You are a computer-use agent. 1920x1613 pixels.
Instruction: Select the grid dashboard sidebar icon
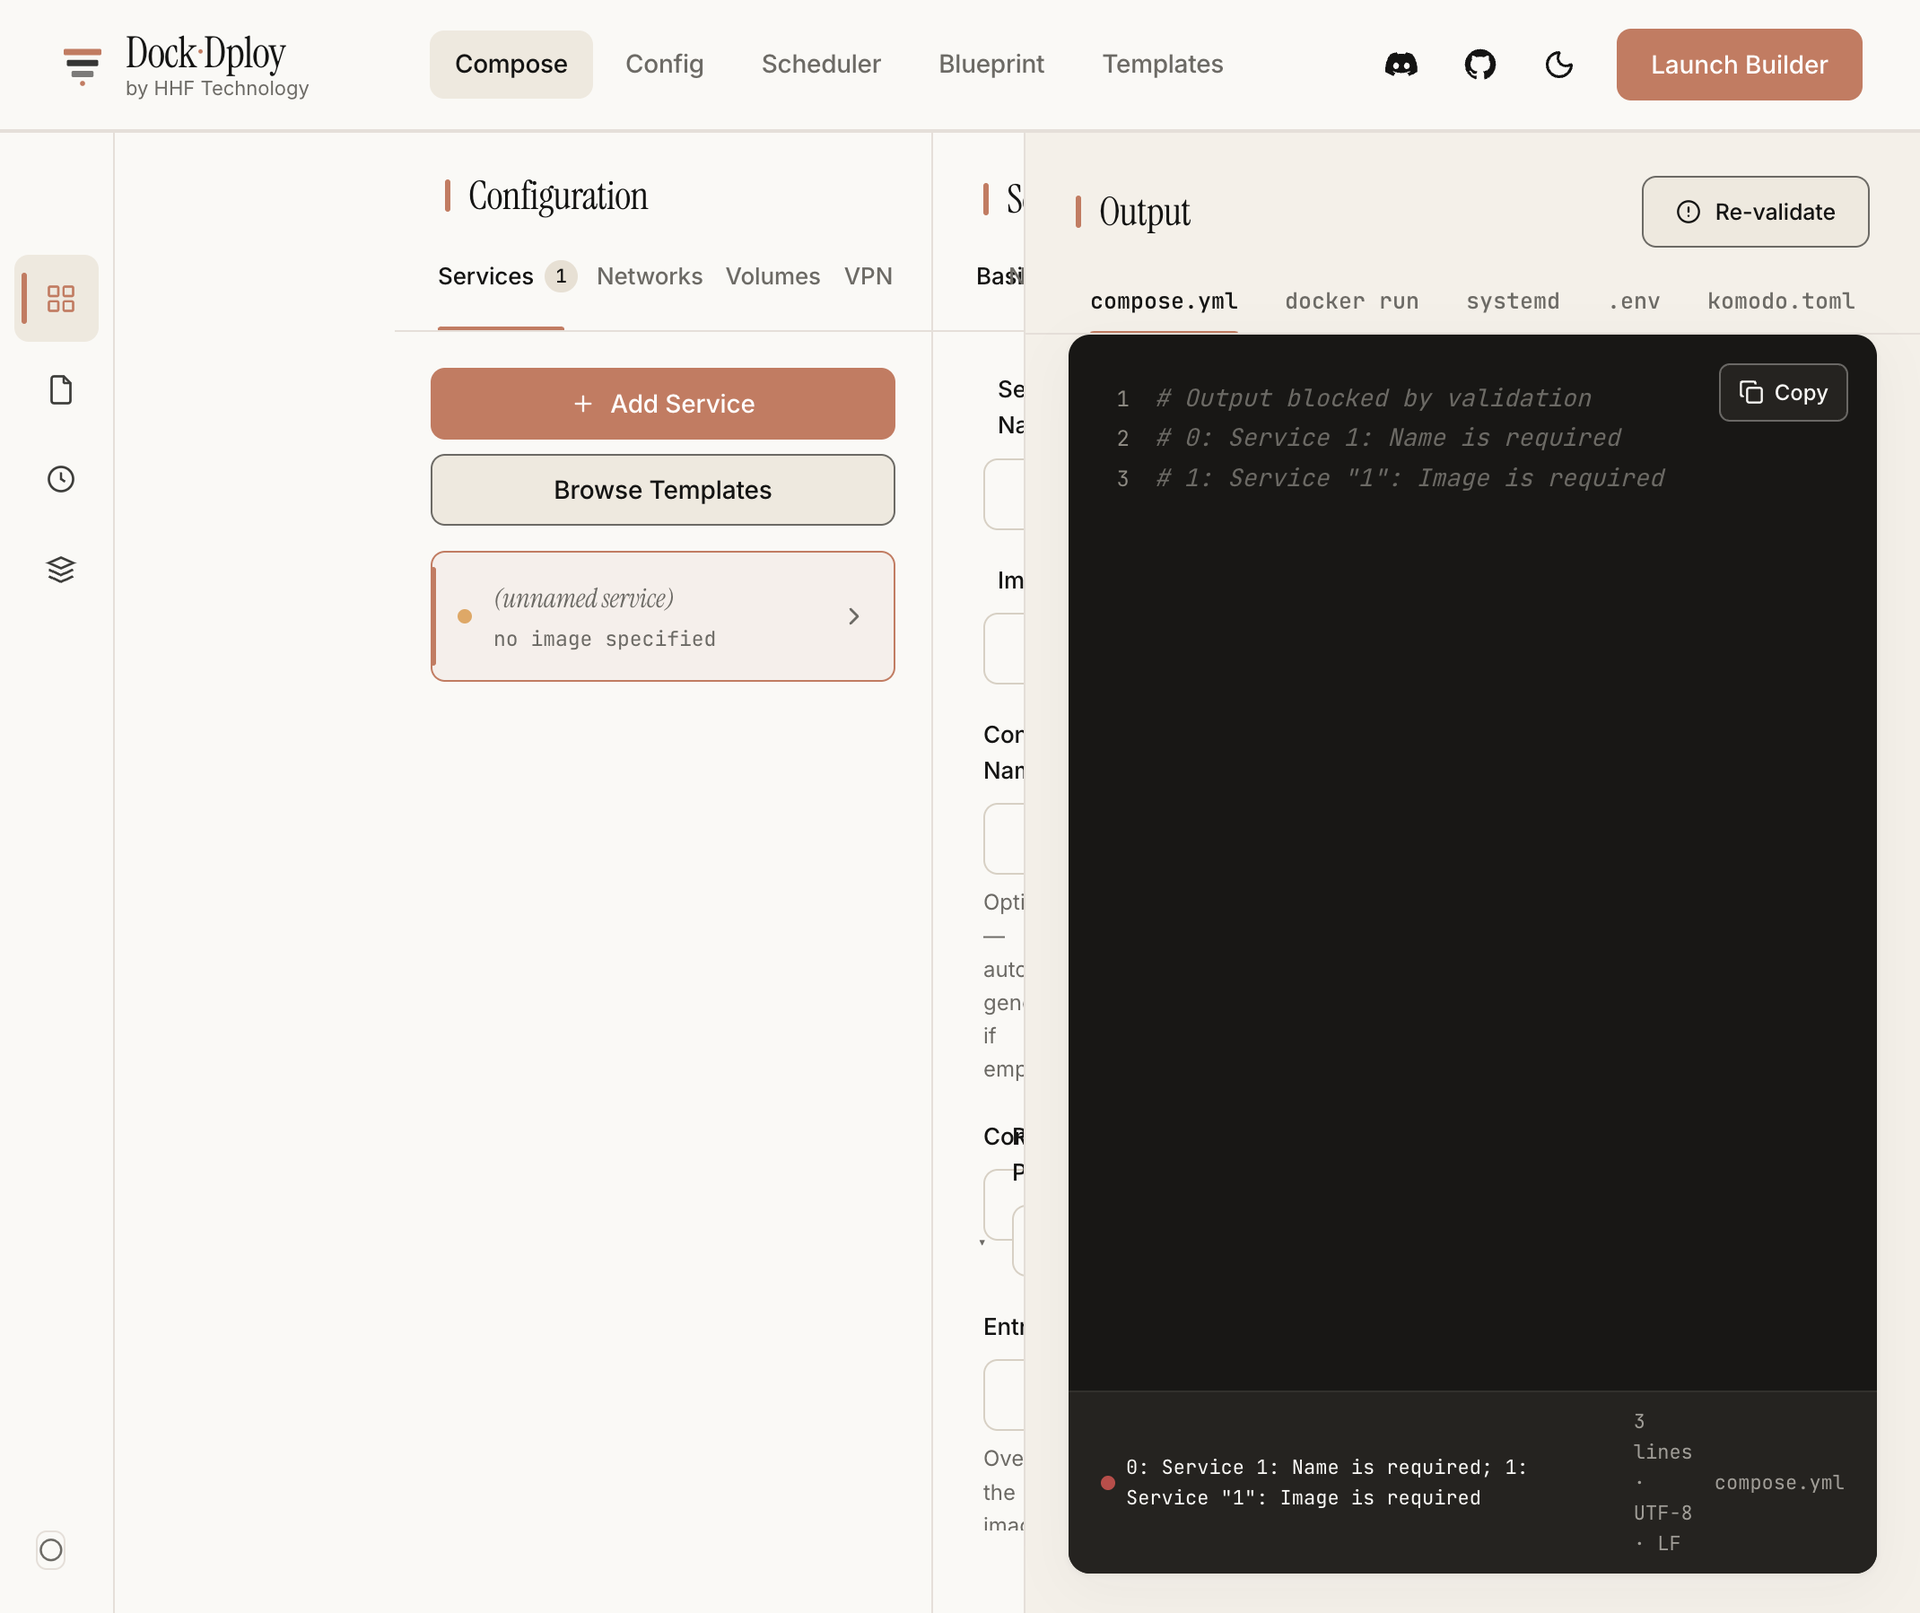(x=61, y=298)
